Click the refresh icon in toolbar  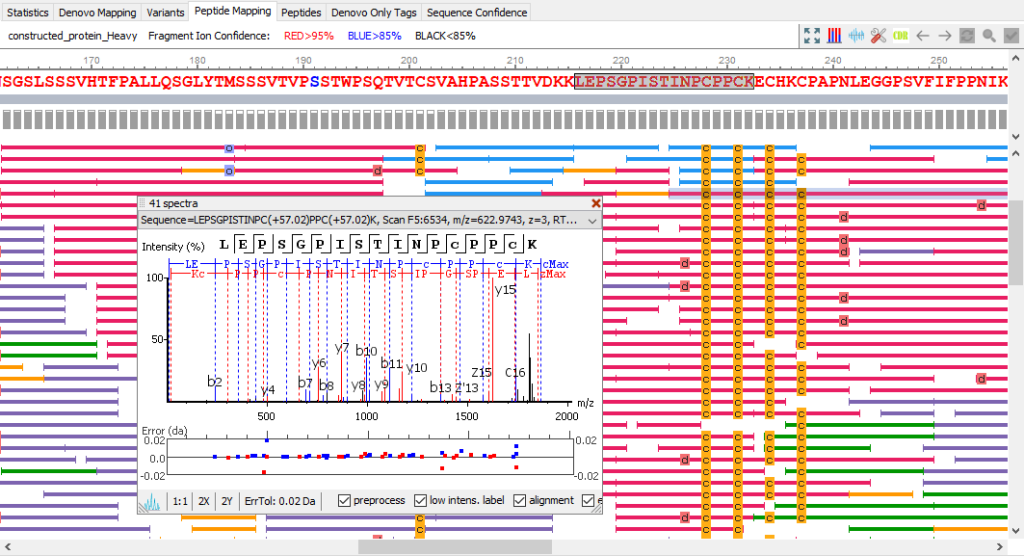click(x=967, y=36)
